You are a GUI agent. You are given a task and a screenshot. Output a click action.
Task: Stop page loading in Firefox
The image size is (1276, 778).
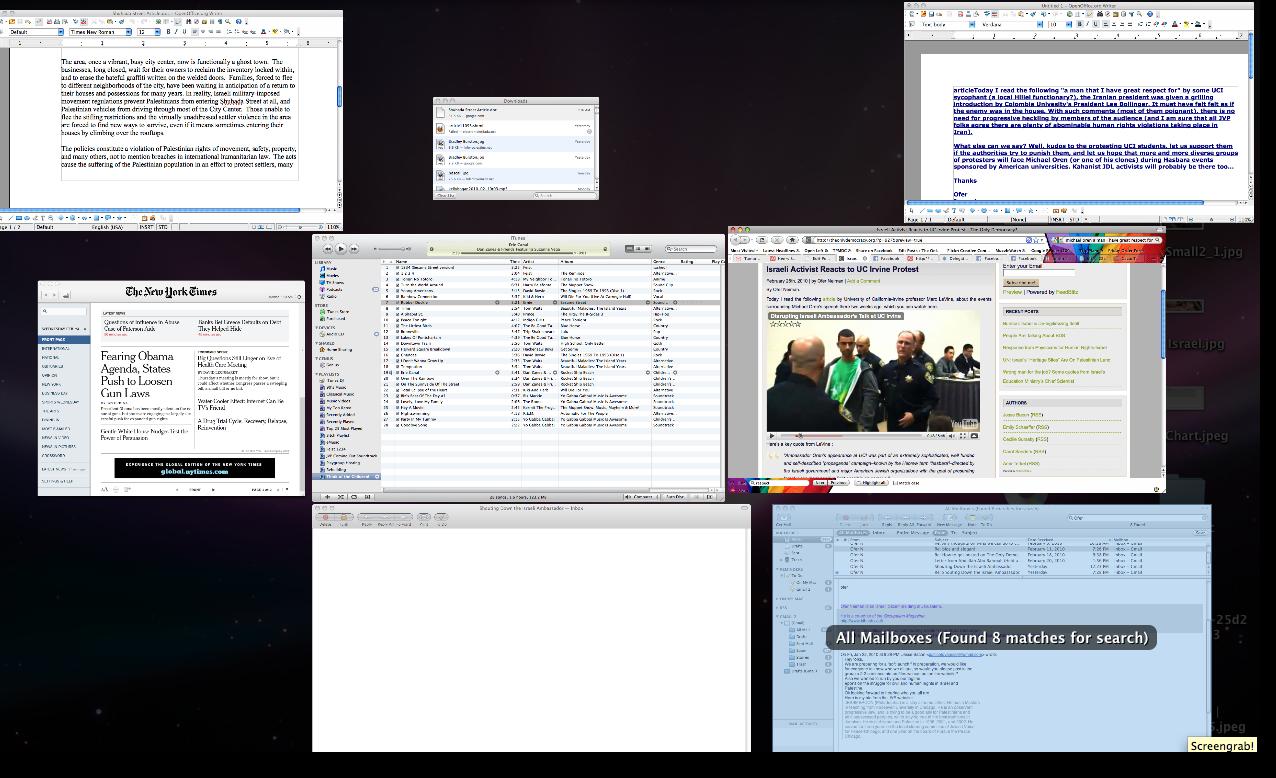[x=777, y=240]
